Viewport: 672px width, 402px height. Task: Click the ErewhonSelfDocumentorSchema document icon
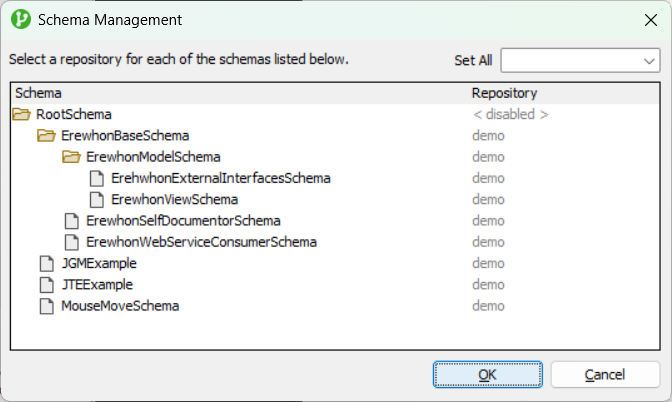[x=70, y=220]
